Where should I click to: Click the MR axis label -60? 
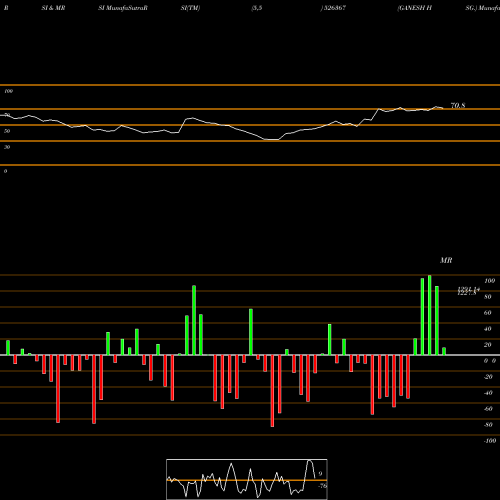click(488, 409)
